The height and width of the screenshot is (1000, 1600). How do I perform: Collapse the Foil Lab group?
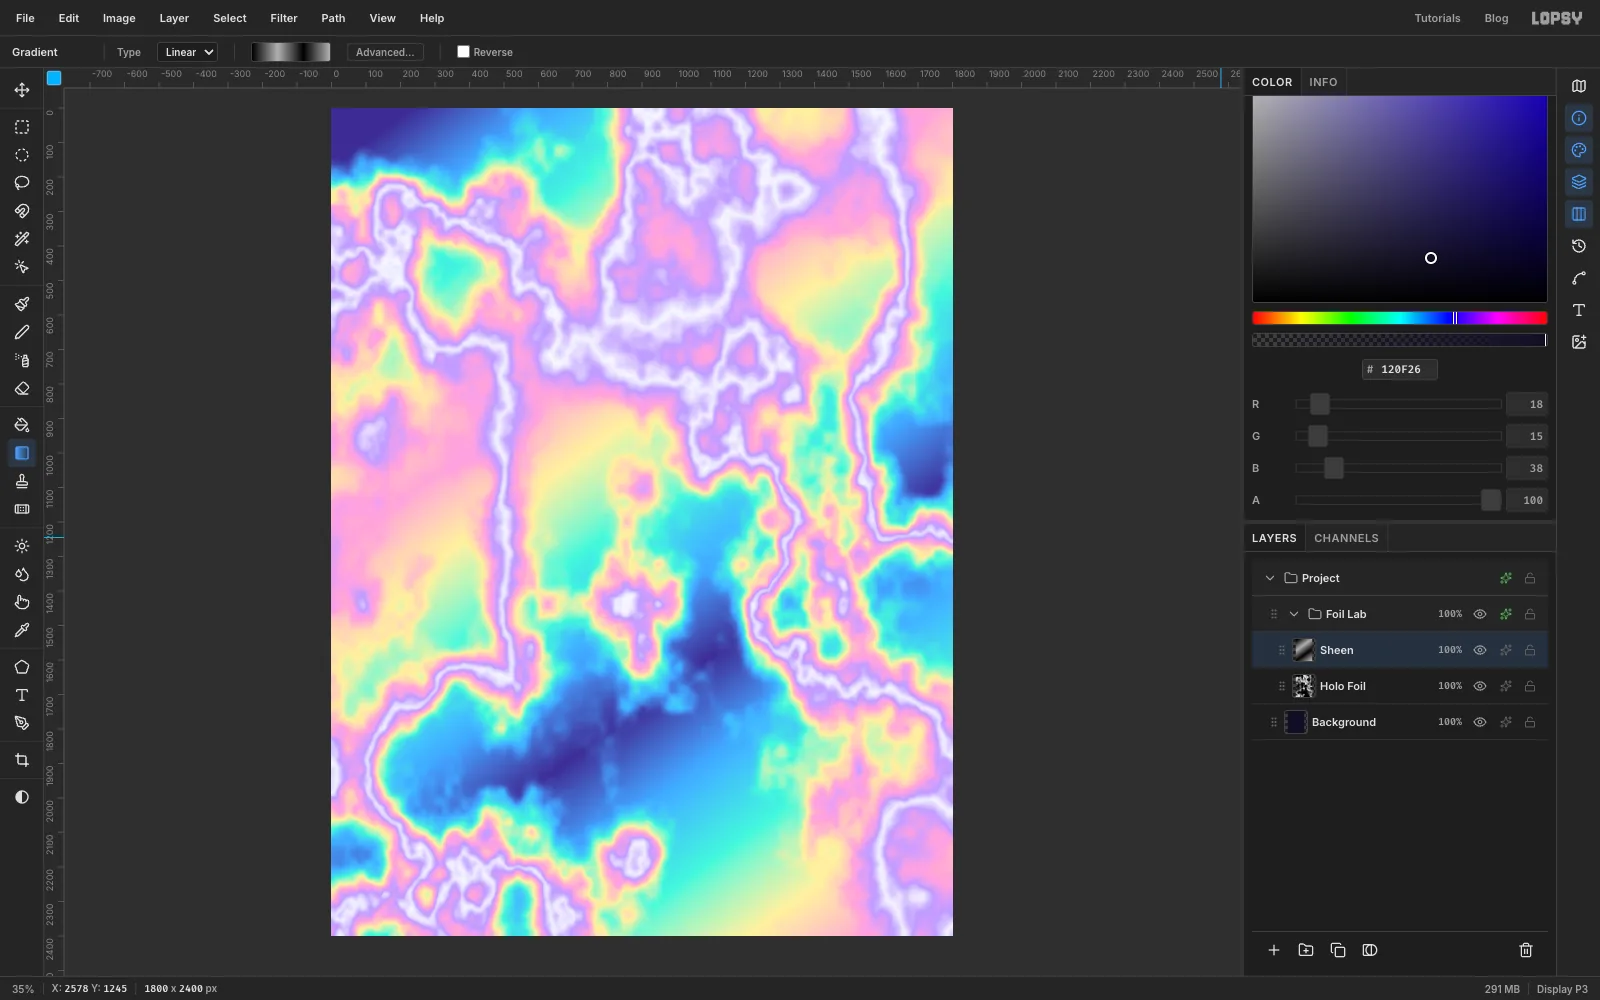point(1294,614)
